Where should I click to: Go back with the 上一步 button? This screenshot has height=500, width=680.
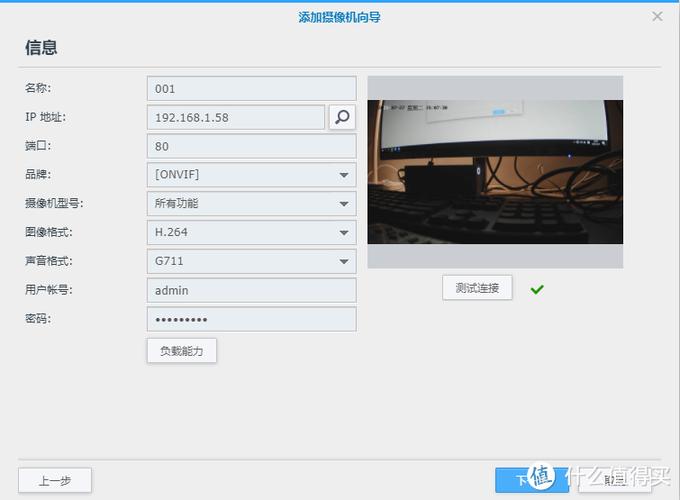(55, 480)
